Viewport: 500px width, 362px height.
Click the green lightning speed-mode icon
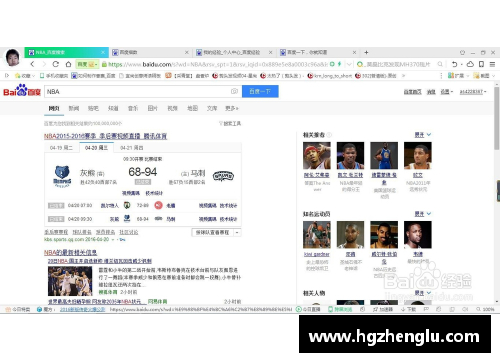(339, 64)
